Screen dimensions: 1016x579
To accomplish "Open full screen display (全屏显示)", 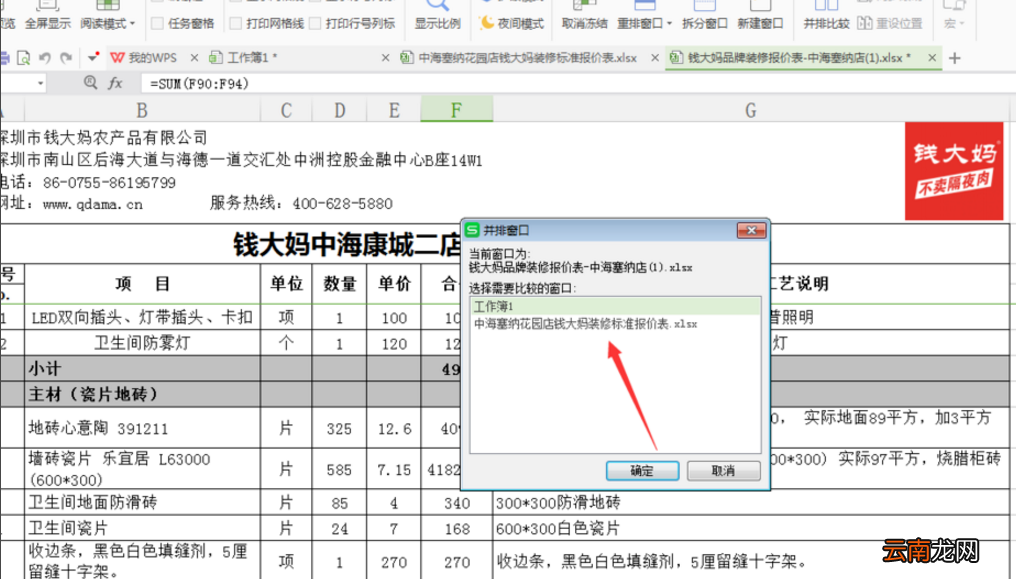I will click(47, 16).
